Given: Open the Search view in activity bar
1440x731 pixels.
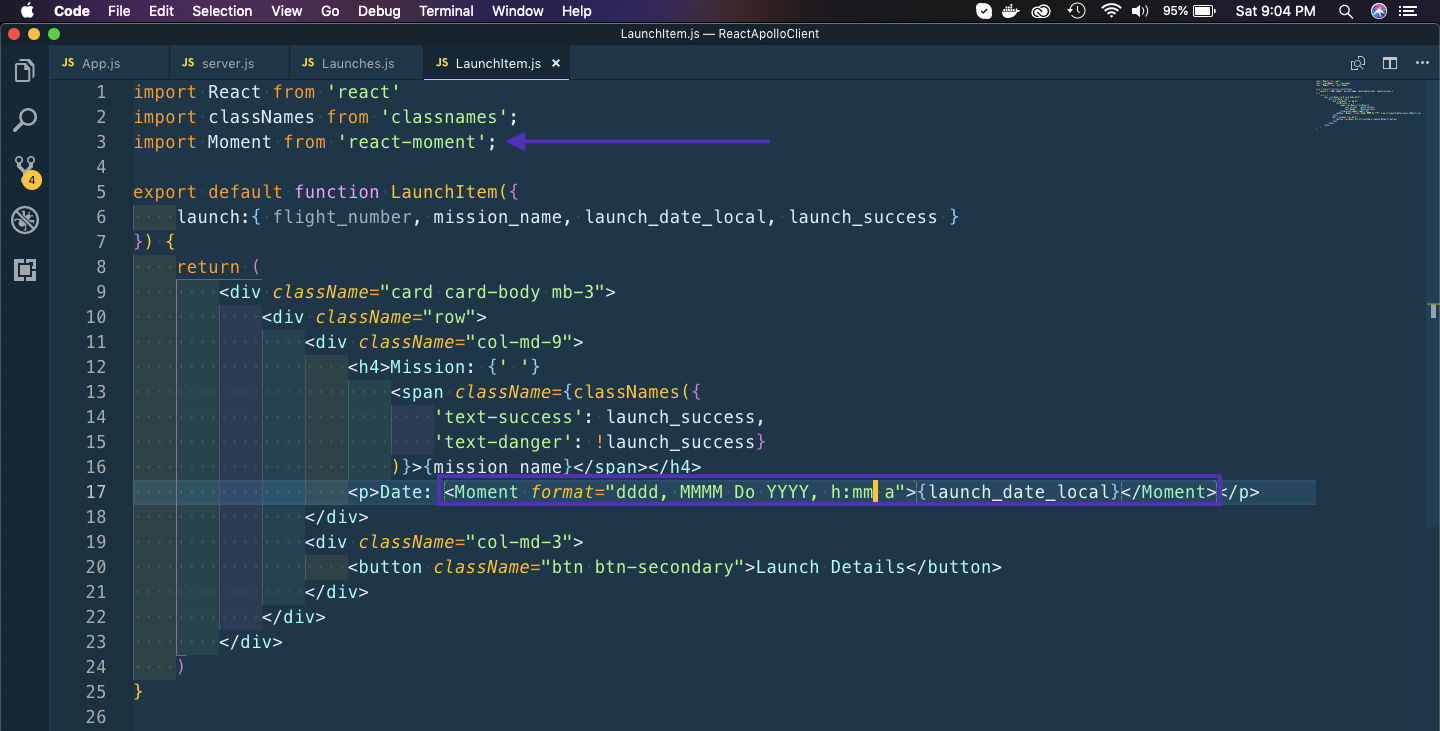Looking at the screenshot, I should 25,121.
